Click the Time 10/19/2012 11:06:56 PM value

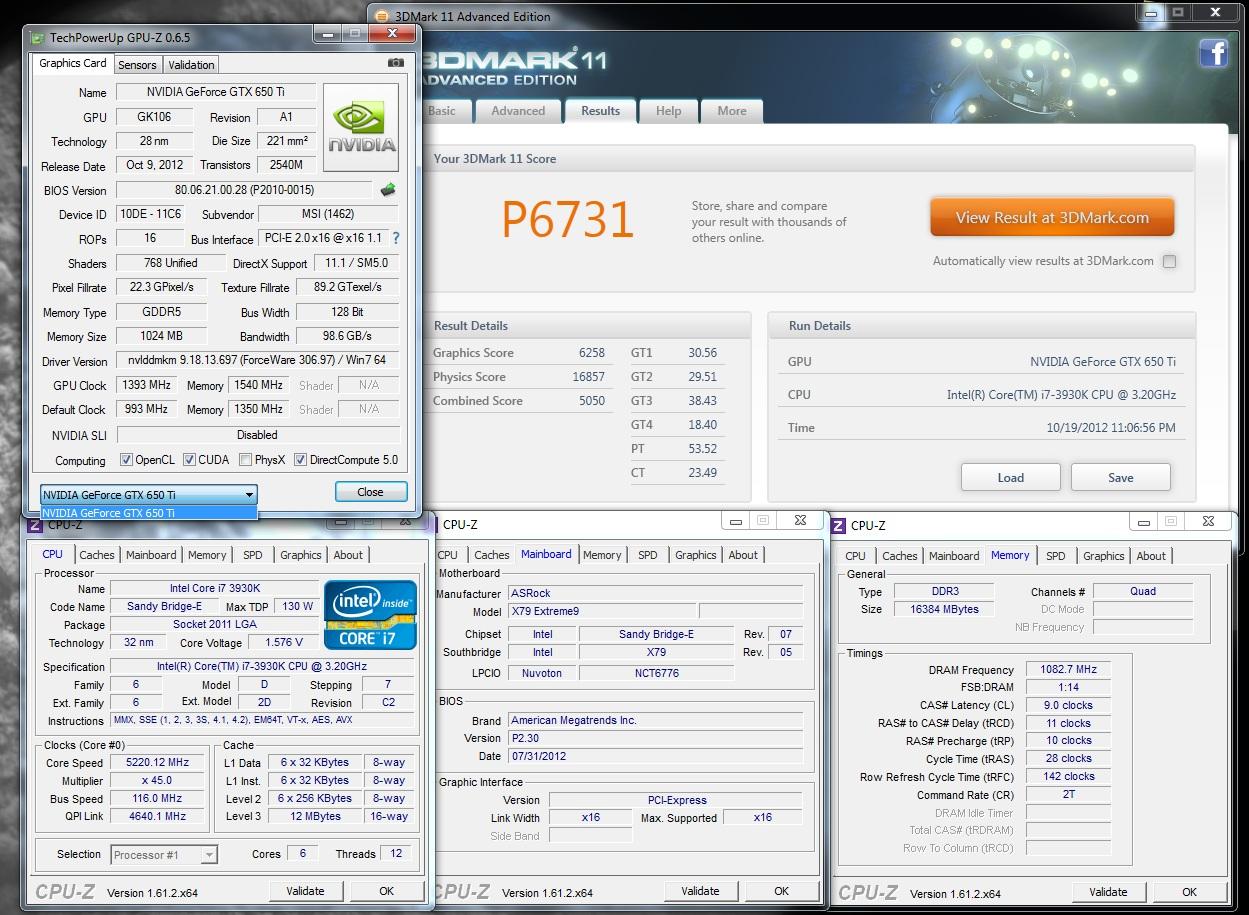tap(1111, 428)
